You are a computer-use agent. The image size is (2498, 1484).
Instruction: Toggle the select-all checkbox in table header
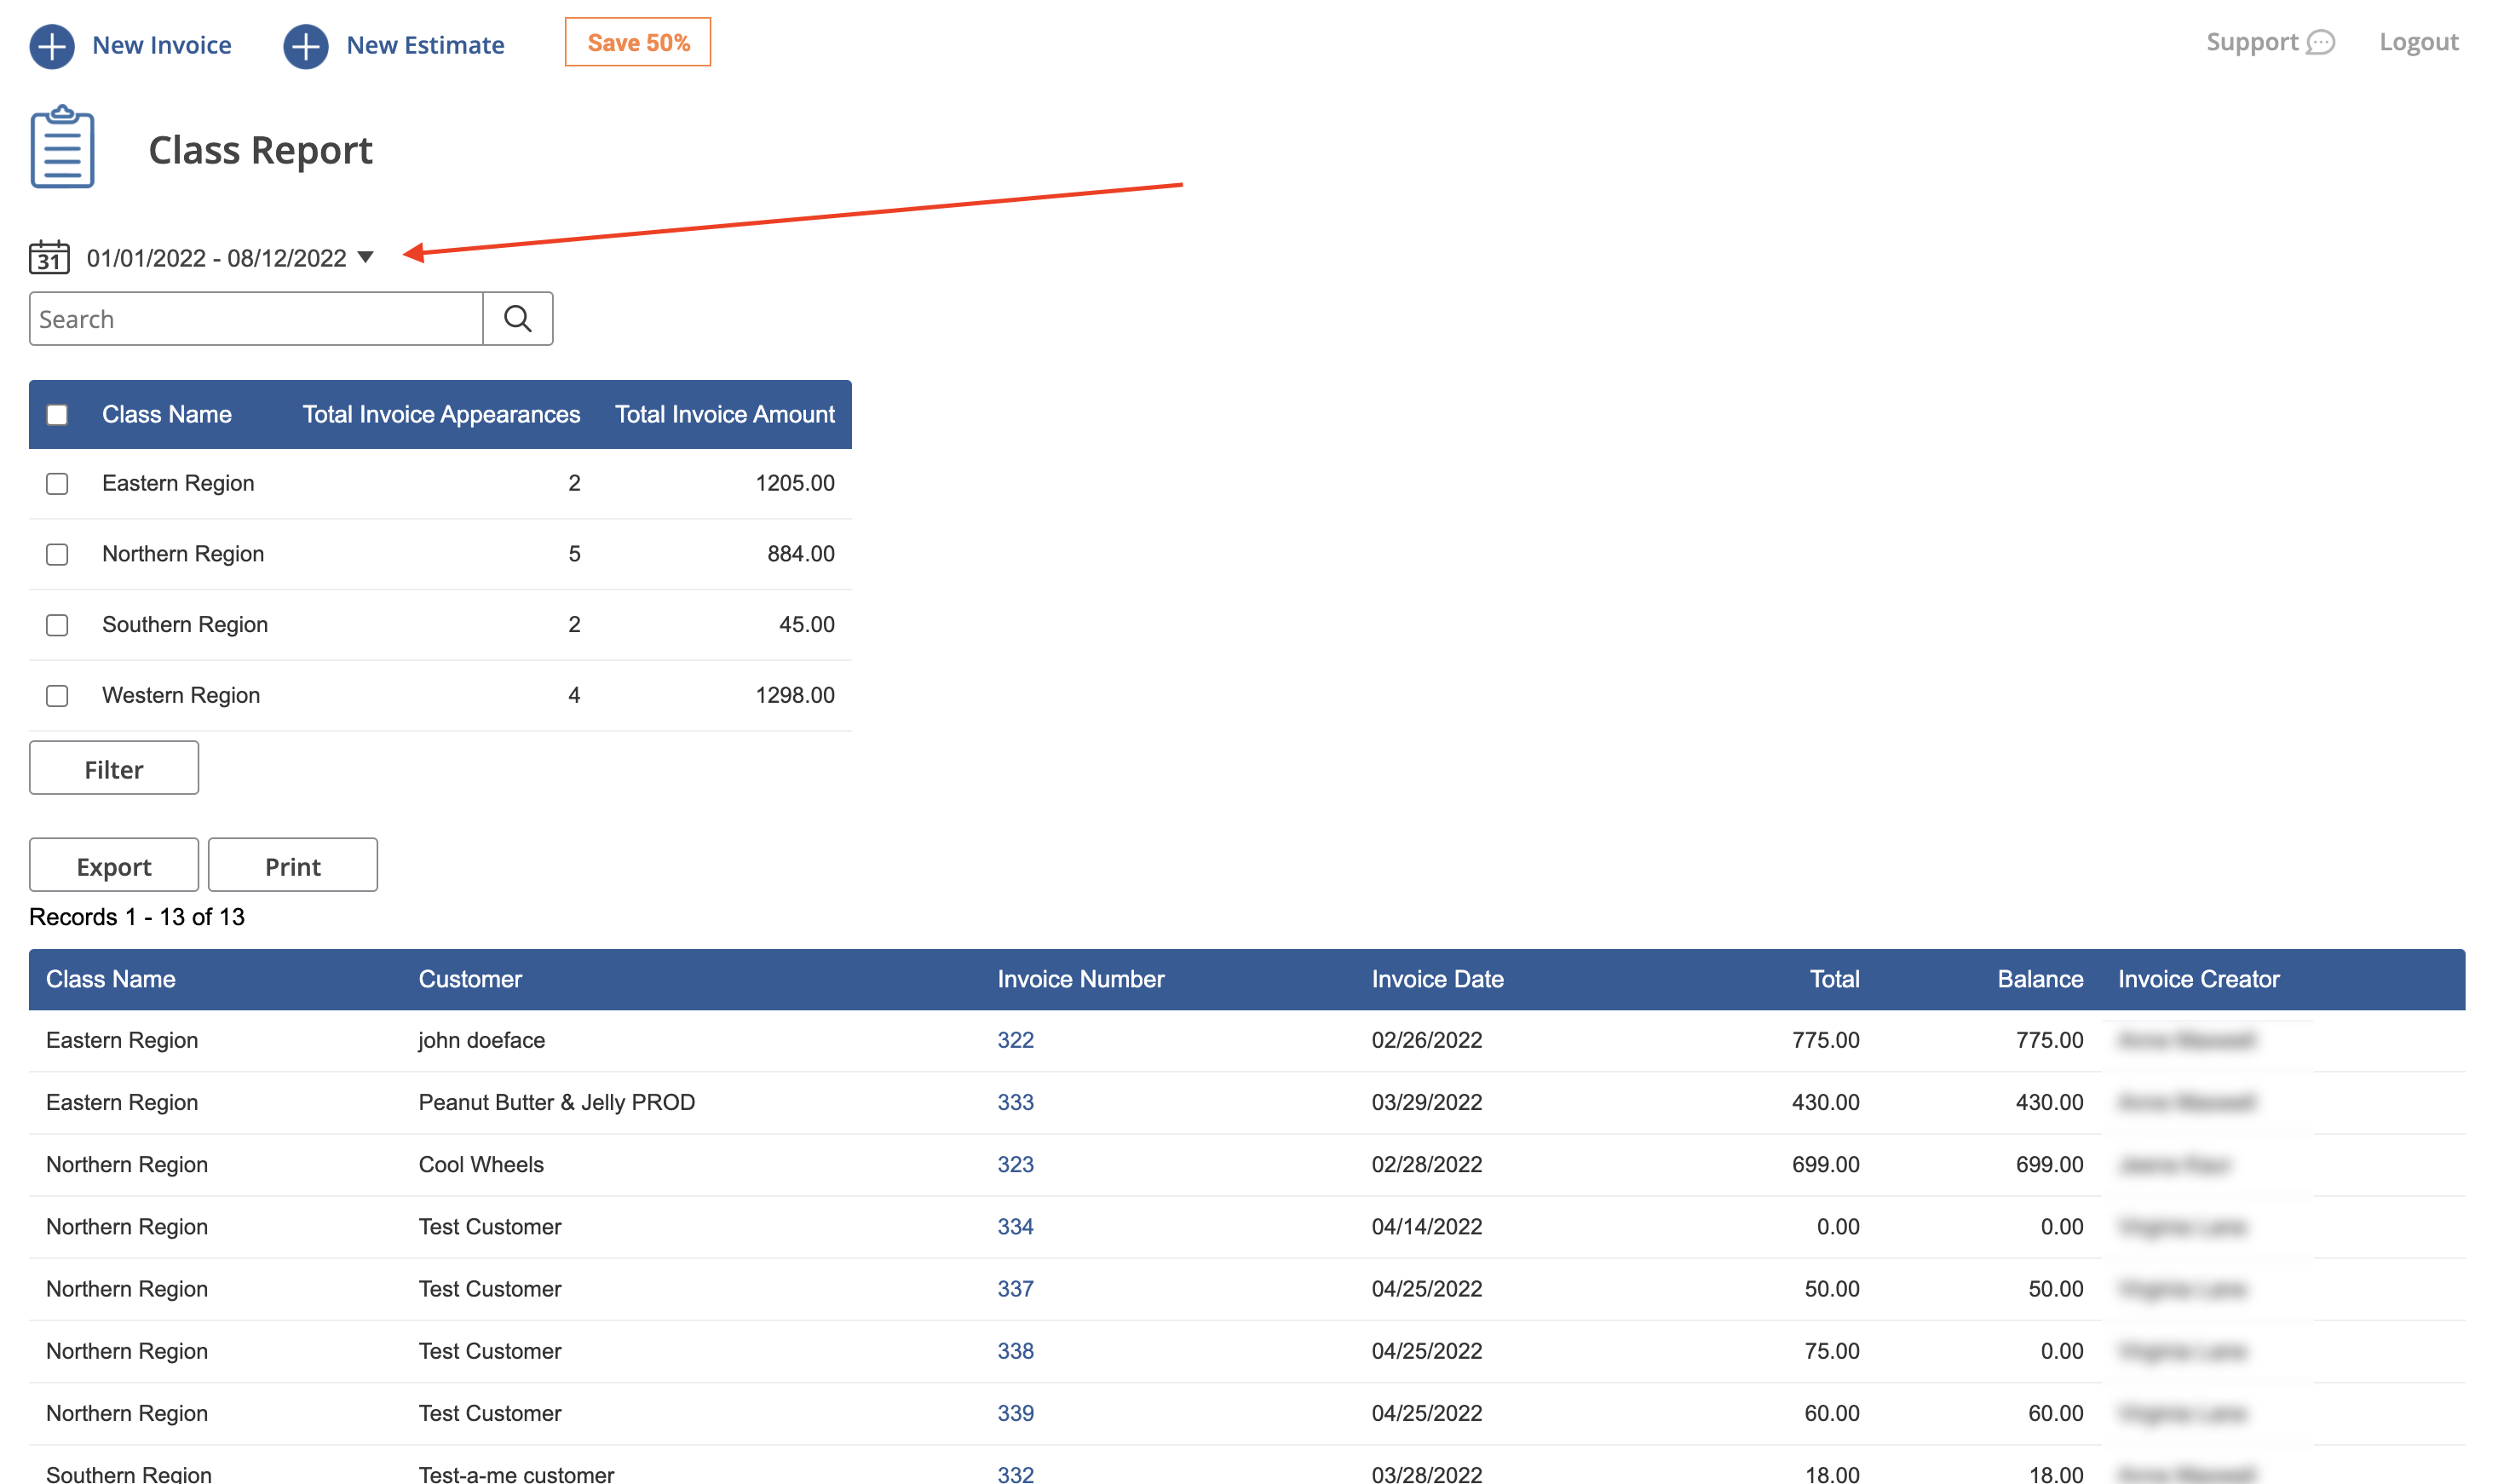(57, 415)
